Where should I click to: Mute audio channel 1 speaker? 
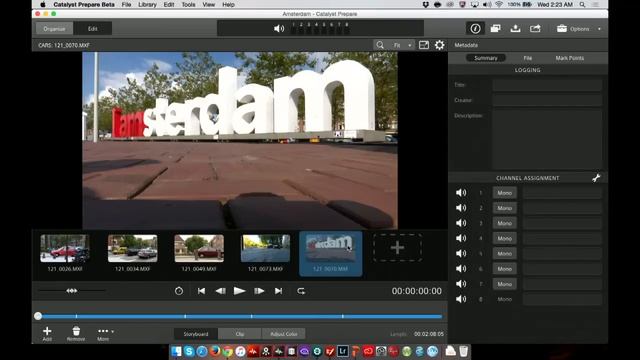point(461,193)
